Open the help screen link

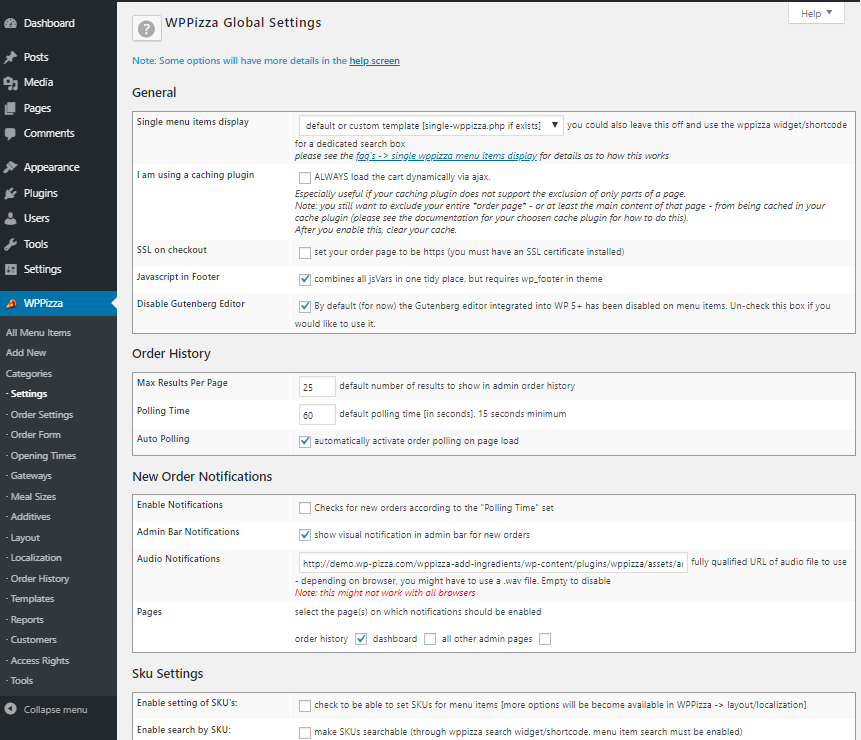374,61
